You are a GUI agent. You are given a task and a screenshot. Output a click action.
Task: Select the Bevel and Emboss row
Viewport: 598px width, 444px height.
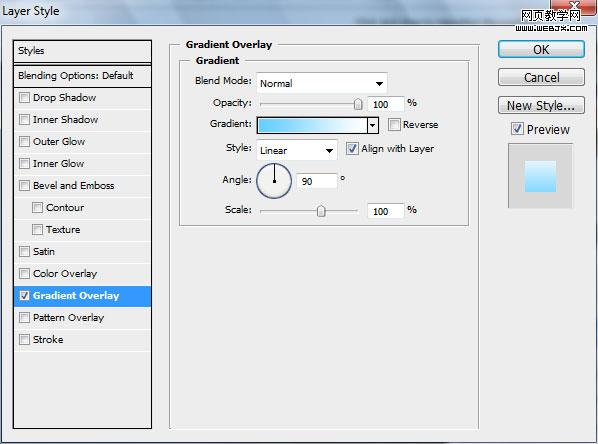82,186
